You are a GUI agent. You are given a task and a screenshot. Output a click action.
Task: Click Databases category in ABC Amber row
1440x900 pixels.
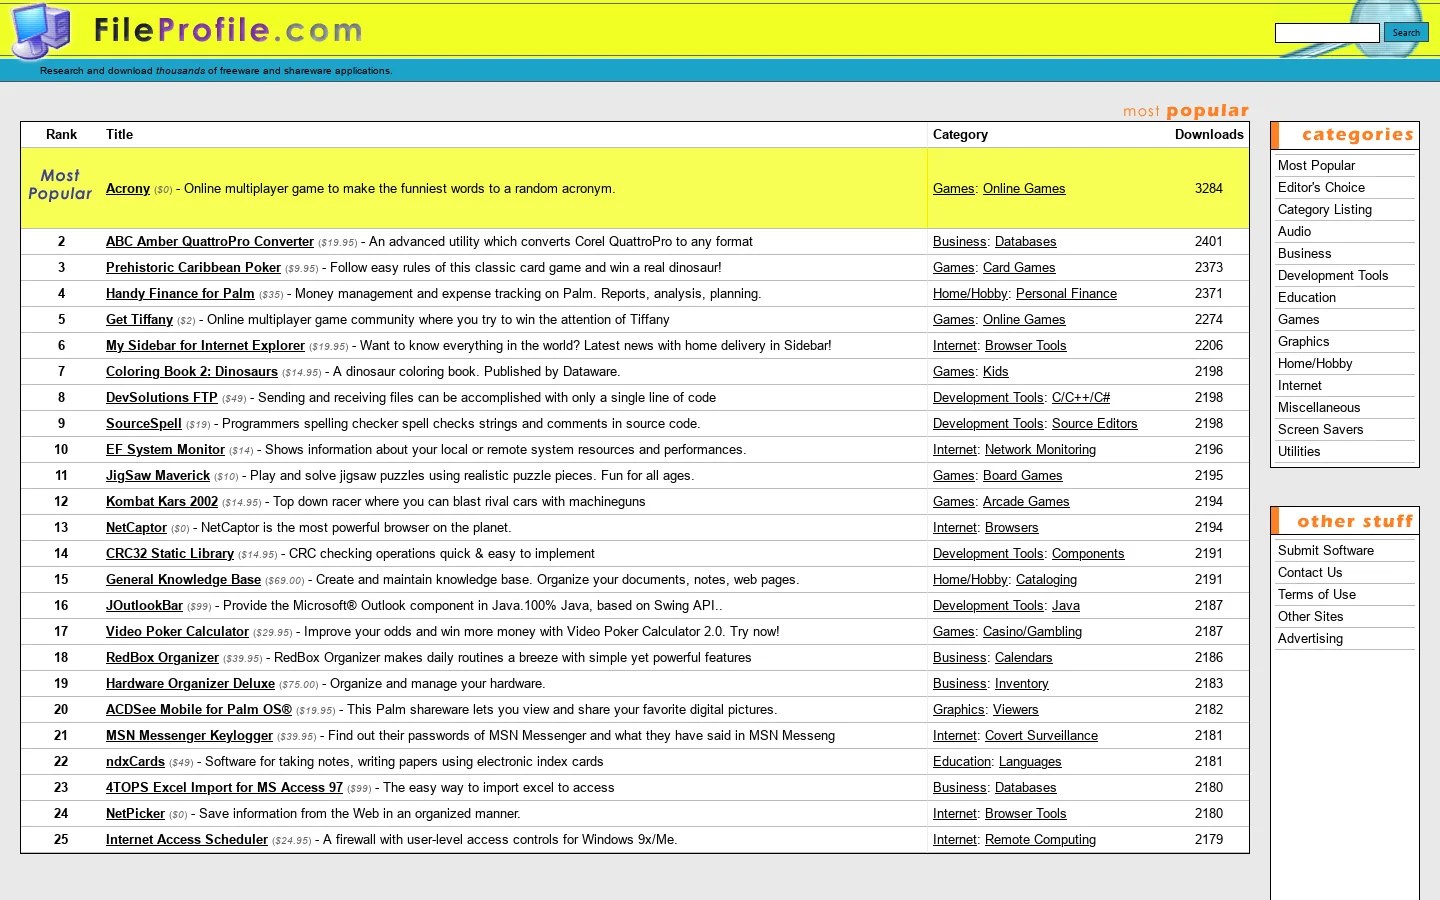tap(1025, 242)
